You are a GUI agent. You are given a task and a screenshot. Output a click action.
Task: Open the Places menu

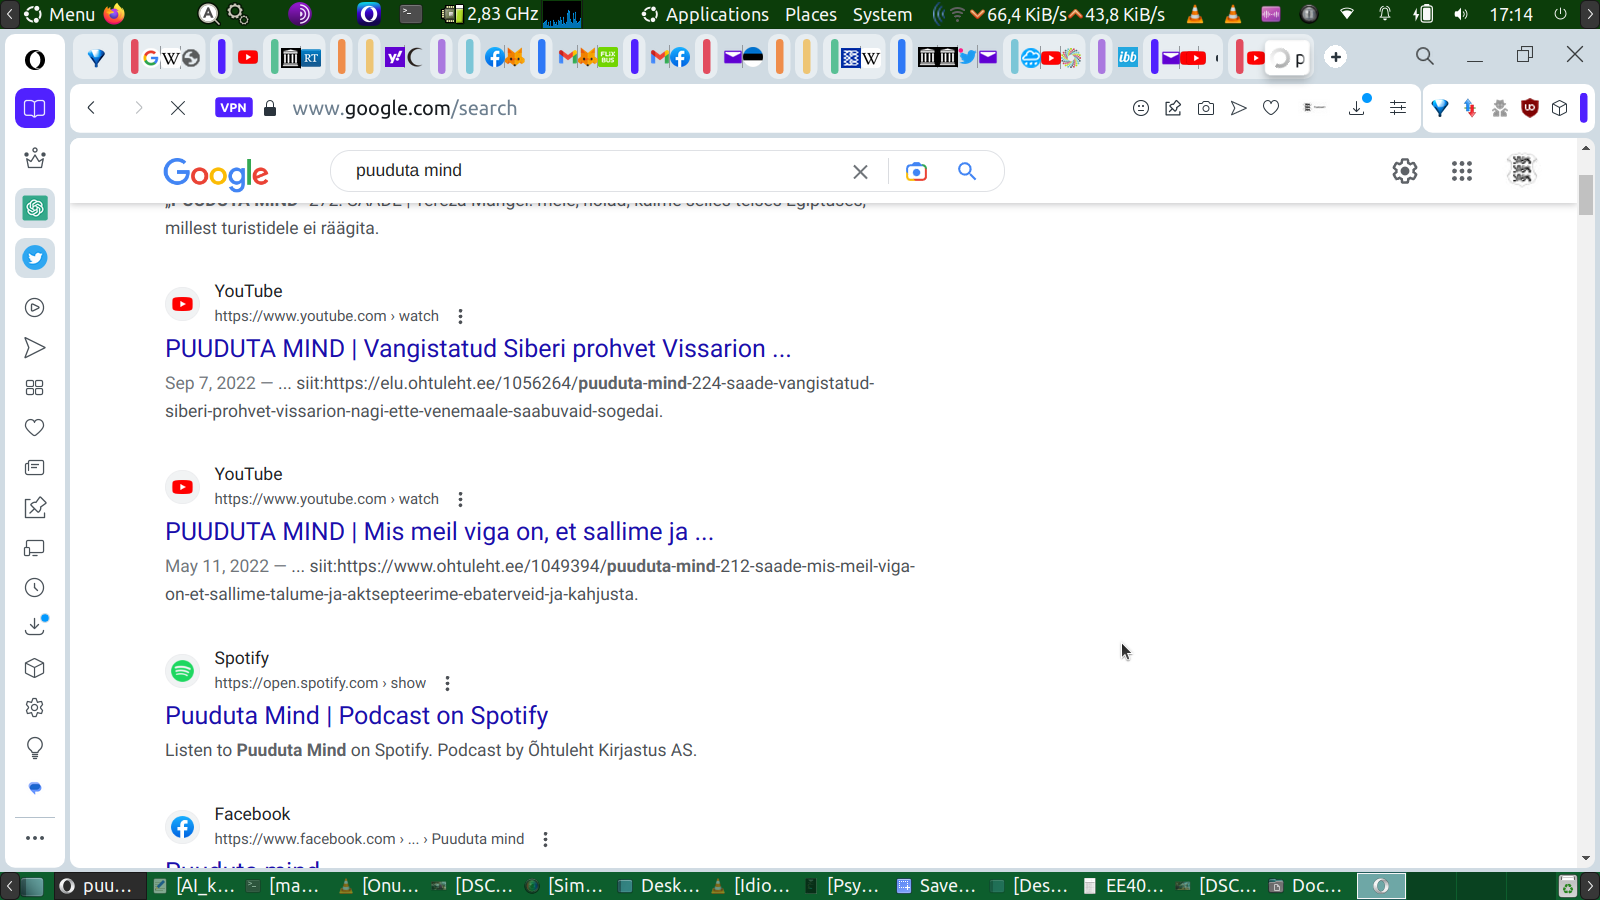pyautogui.click(x=811, y=14)
